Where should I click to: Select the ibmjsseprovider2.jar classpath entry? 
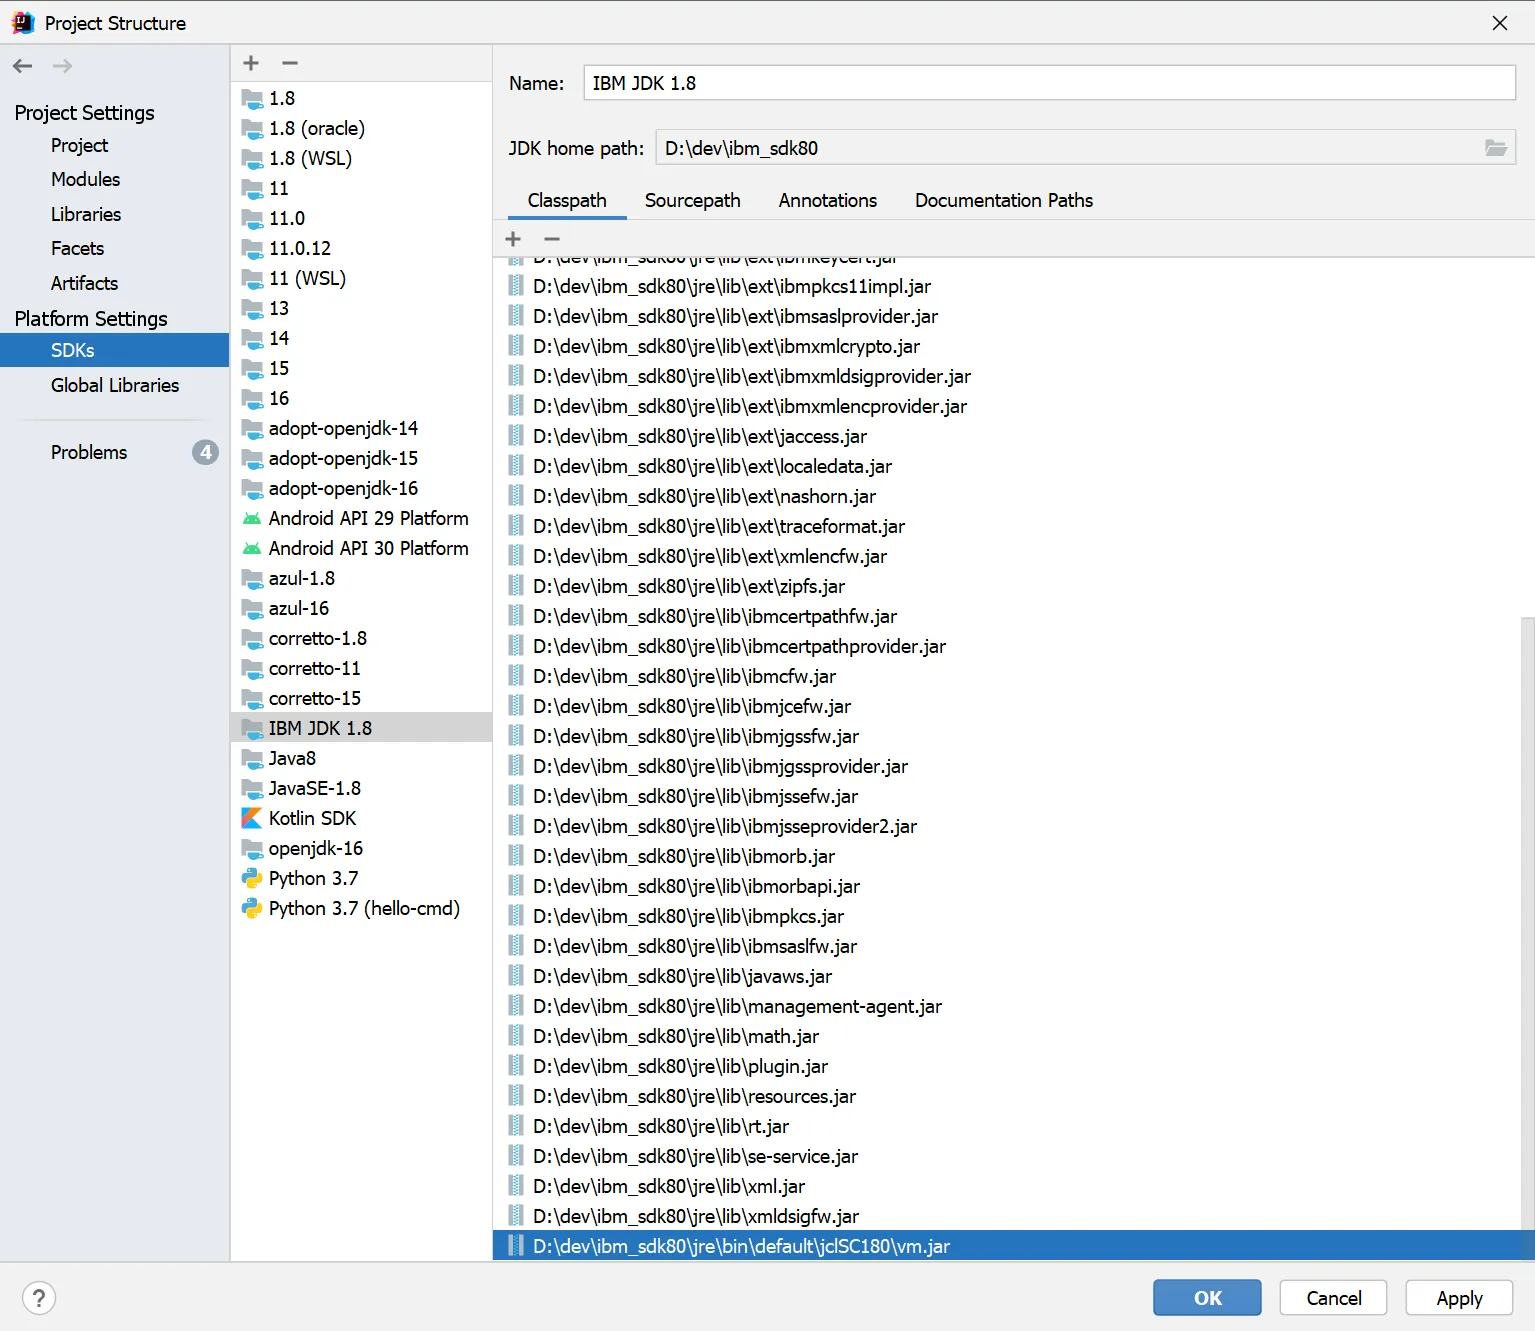tap(1007, 826)
